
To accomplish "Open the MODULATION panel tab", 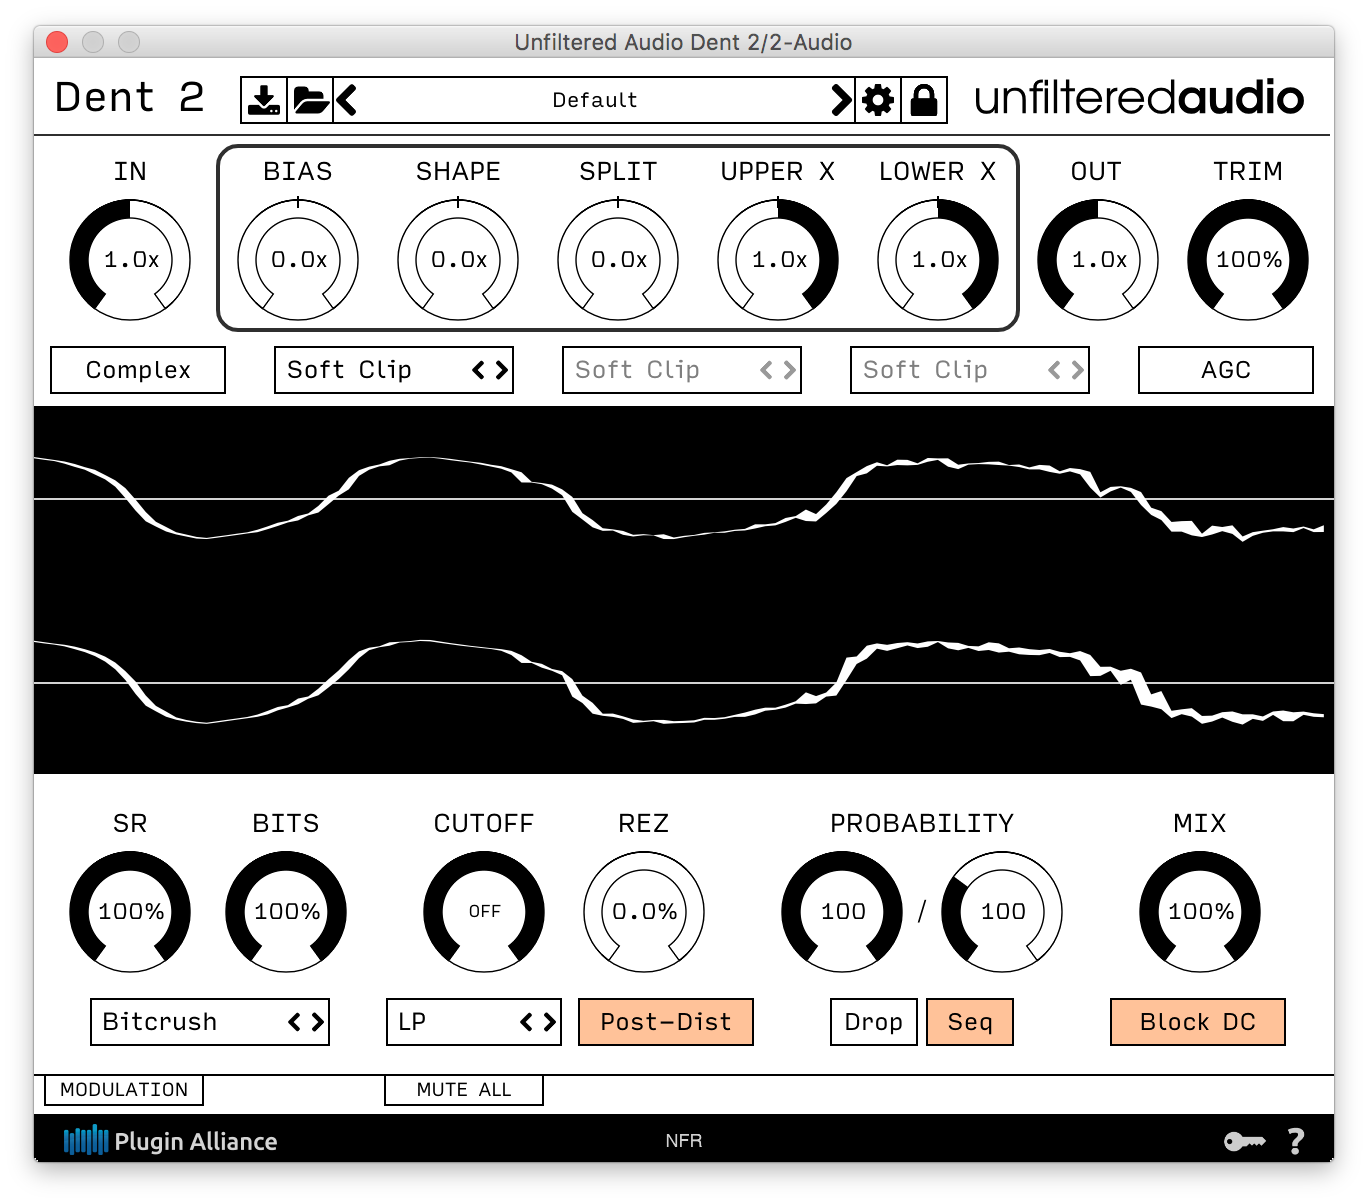I will pos(124,1090).
